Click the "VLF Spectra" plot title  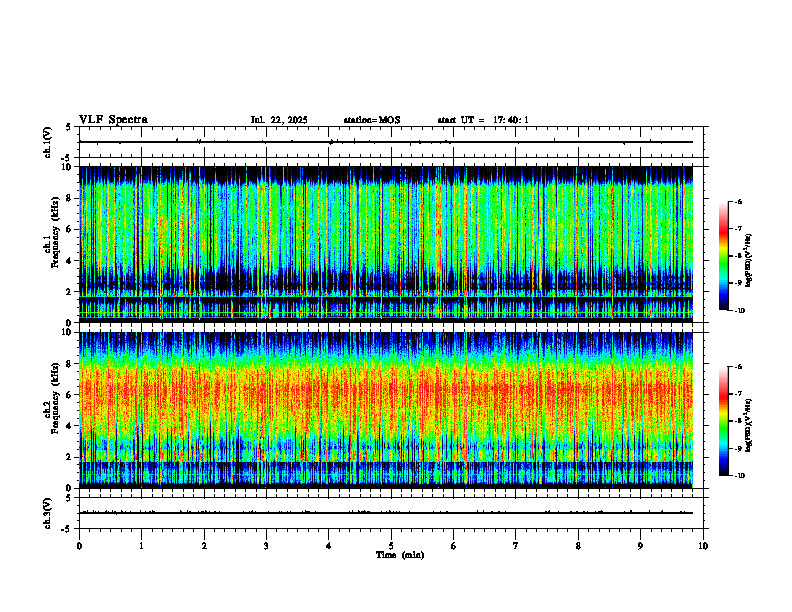113,120
